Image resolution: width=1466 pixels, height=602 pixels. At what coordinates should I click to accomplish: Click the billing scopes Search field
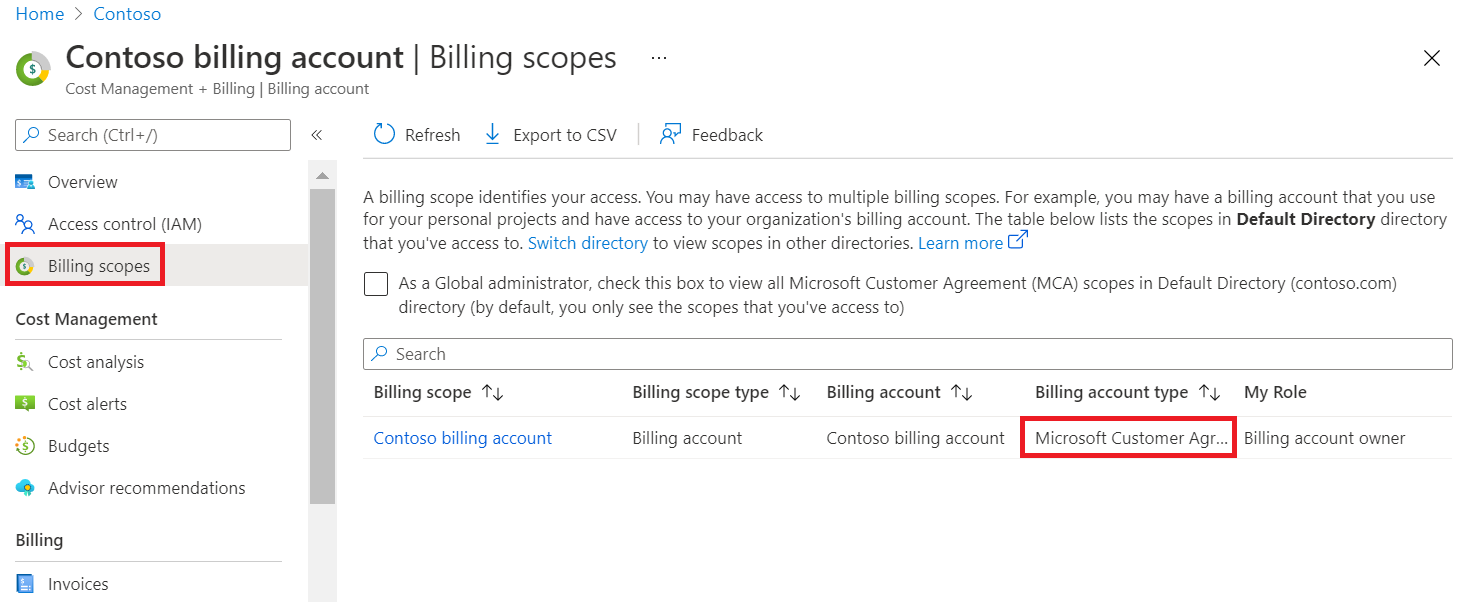(x=907, y=354)
